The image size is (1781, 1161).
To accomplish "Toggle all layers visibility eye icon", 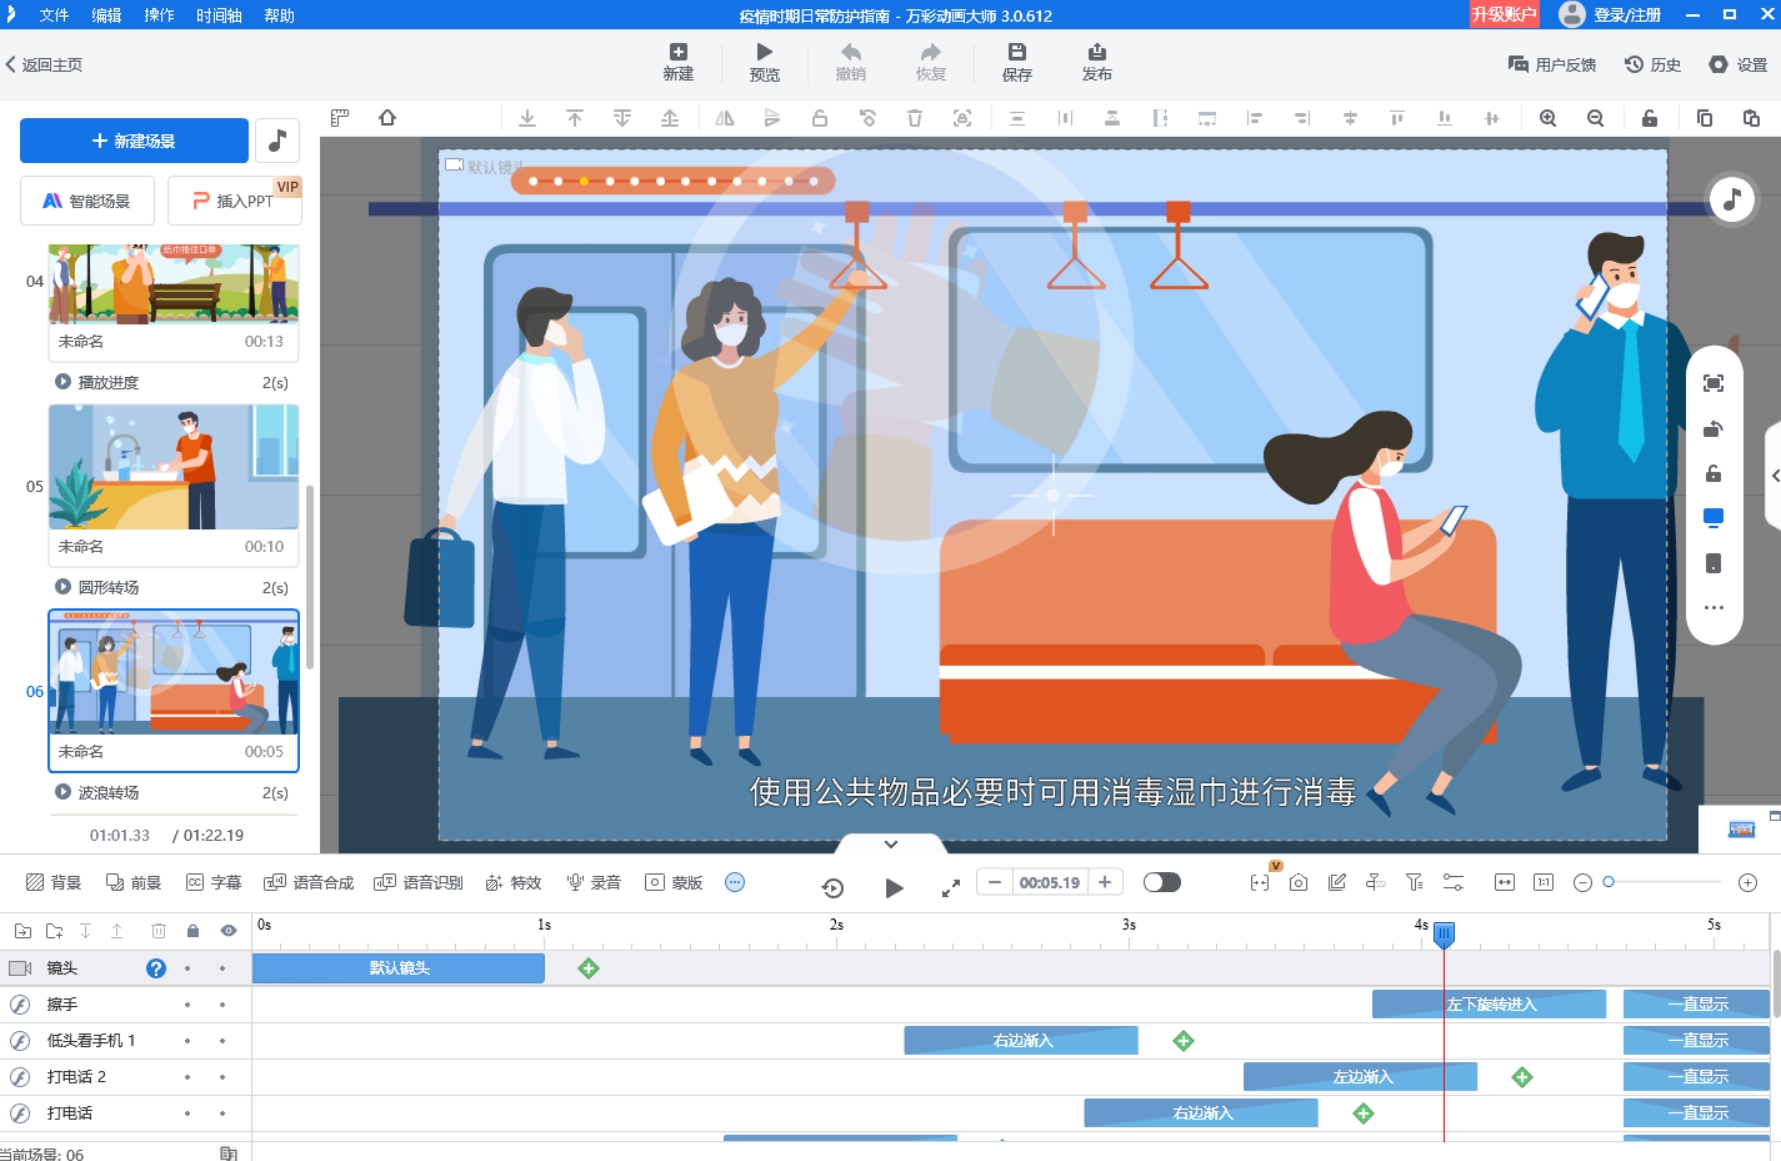I will point(229,931).
